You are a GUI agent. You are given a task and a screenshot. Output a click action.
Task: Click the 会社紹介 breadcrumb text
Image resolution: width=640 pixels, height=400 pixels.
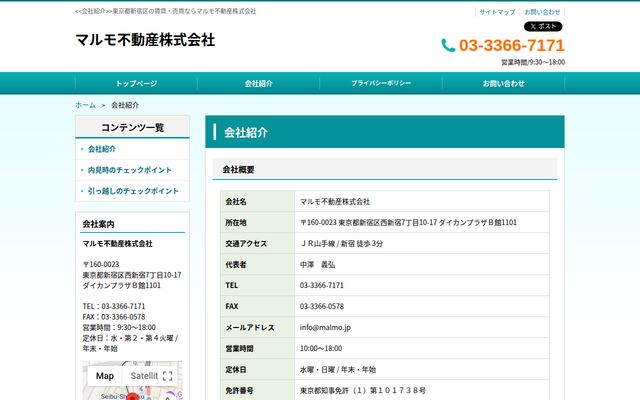coord(125,105)
